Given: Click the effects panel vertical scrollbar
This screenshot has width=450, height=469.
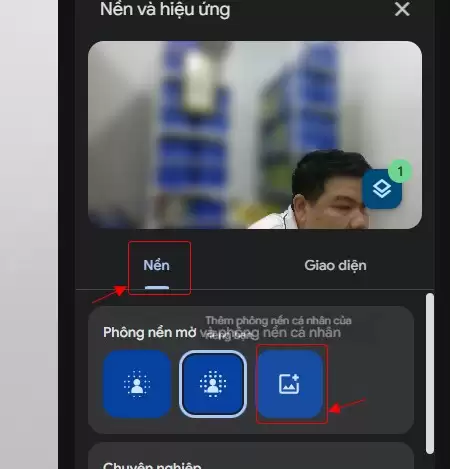Looking at the screenshot, I should pos(430,373).
